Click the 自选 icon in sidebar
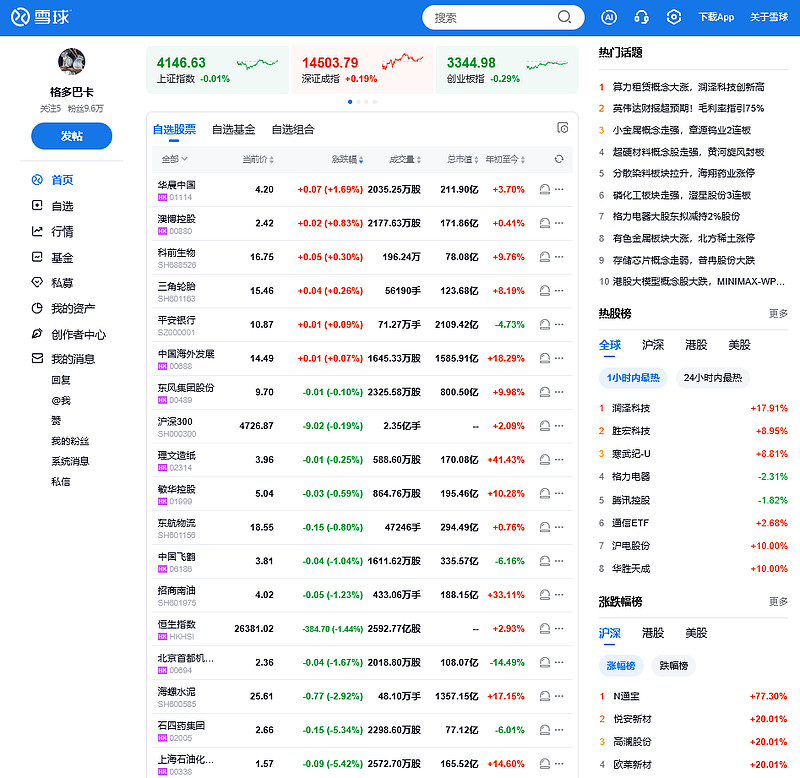The width and height of the screenshot is (800, 778). 37,206
